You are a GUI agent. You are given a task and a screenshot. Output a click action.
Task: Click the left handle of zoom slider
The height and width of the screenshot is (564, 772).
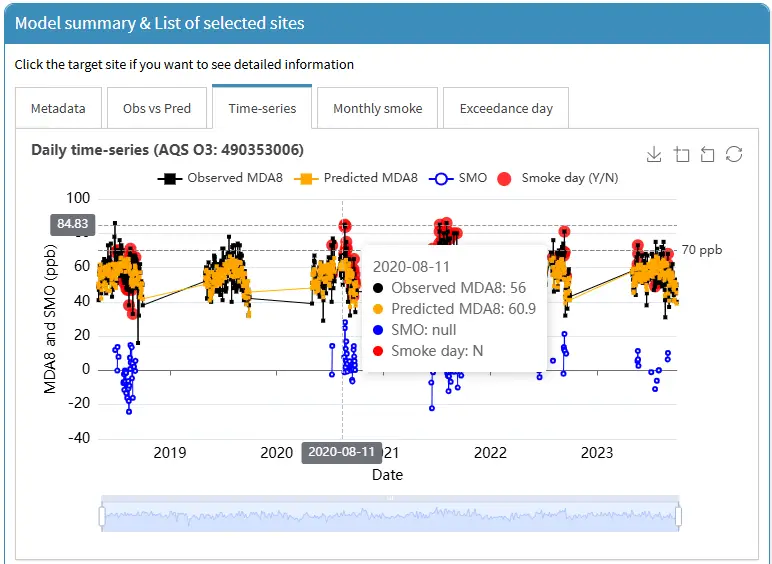[102, 516]
